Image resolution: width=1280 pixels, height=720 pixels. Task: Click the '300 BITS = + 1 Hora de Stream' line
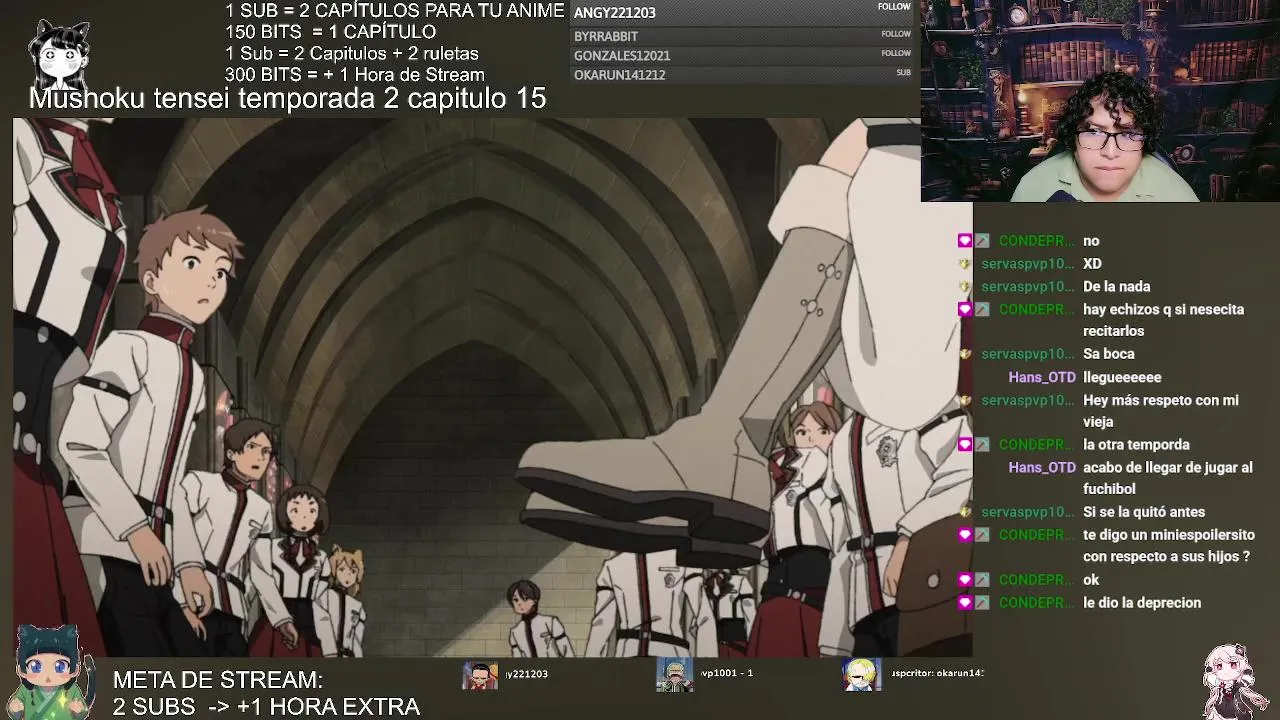tap(355, 75)
